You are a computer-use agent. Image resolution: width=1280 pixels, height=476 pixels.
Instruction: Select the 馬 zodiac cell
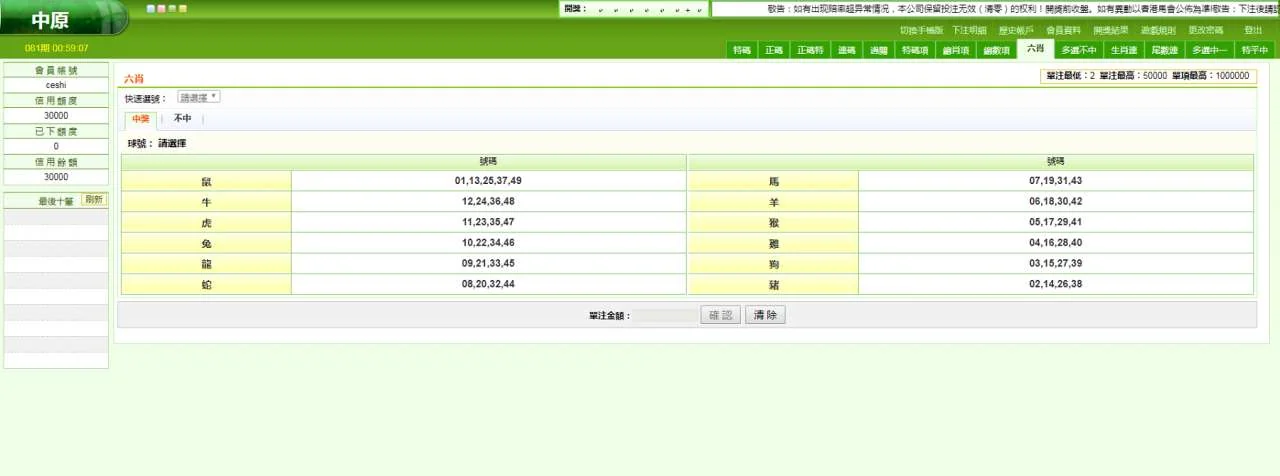pyautogui.click(x=773, y=181)
